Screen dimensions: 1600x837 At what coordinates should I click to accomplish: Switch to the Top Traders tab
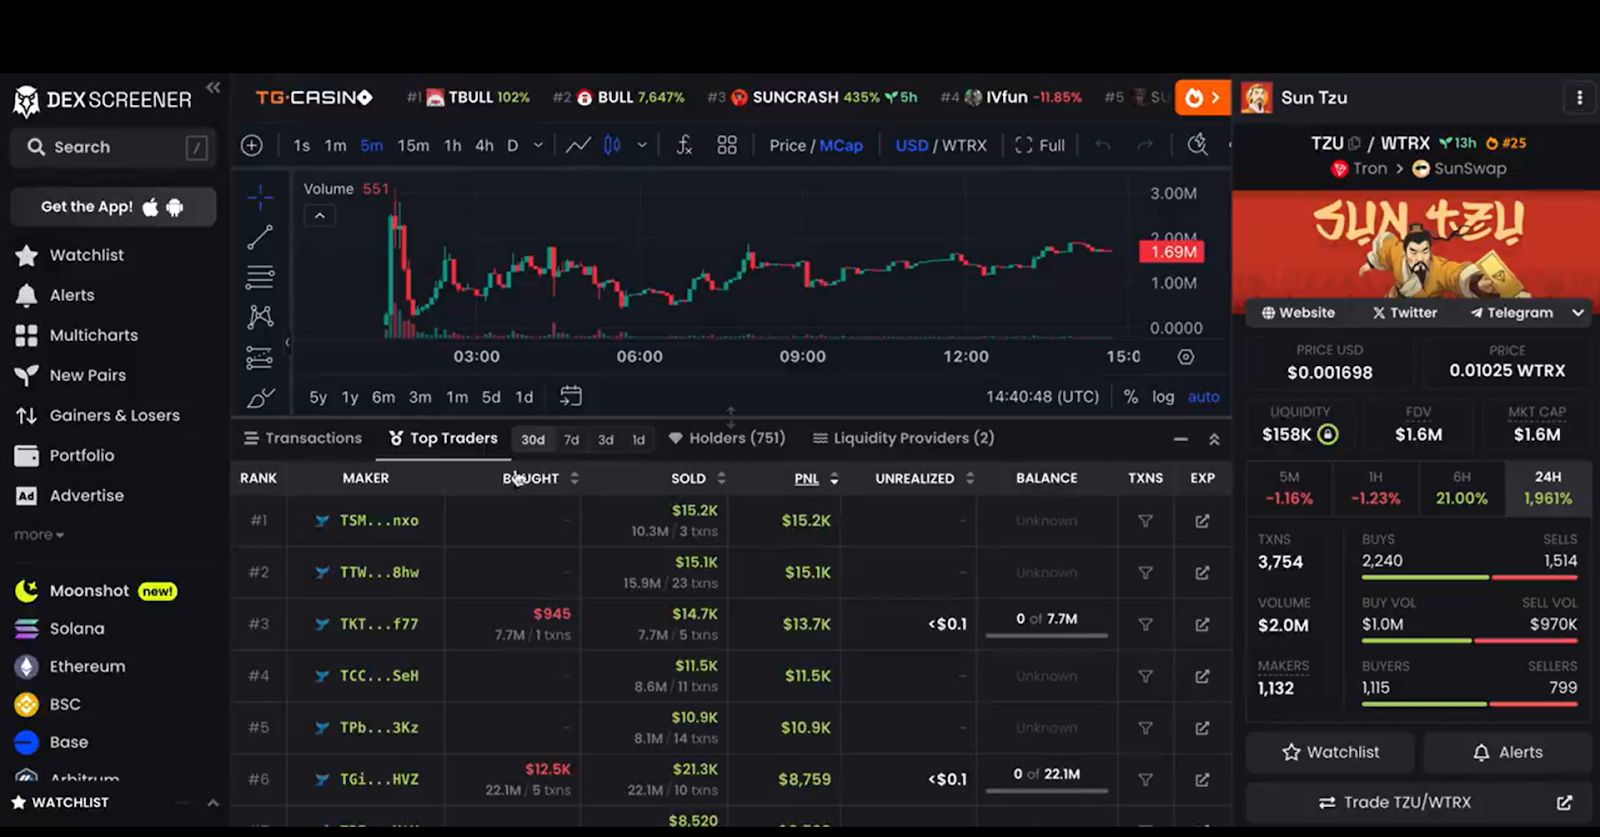(443, 438)
